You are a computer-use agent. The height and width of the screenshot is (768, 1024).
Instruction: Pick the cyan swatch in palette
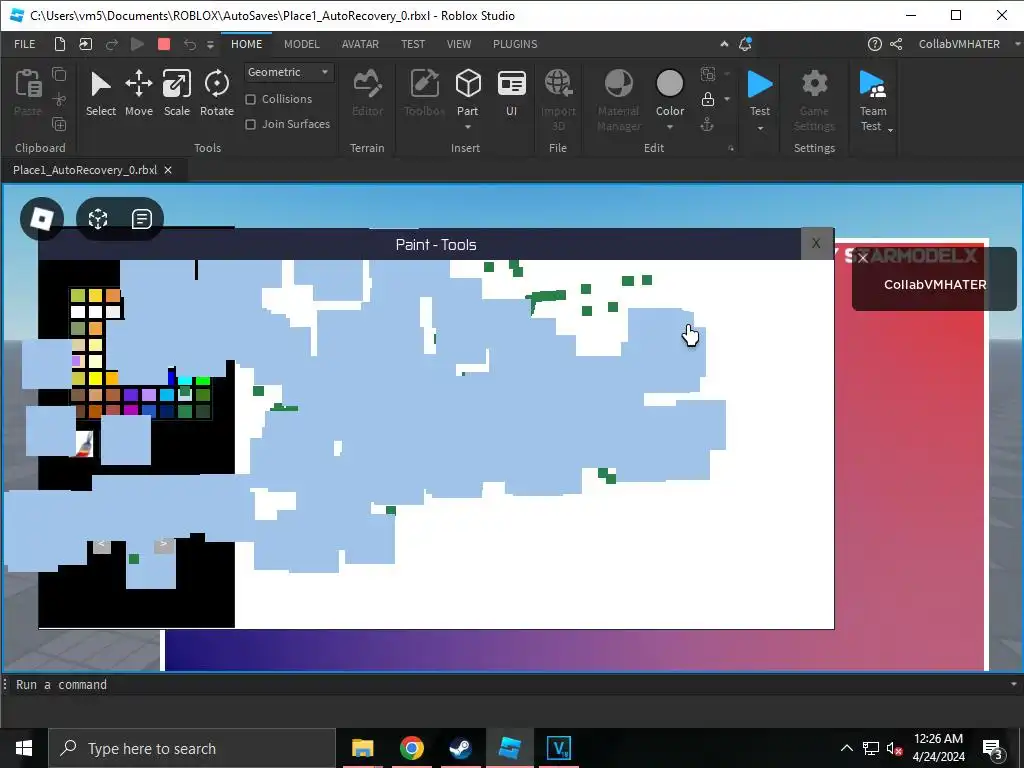[185, 381]
